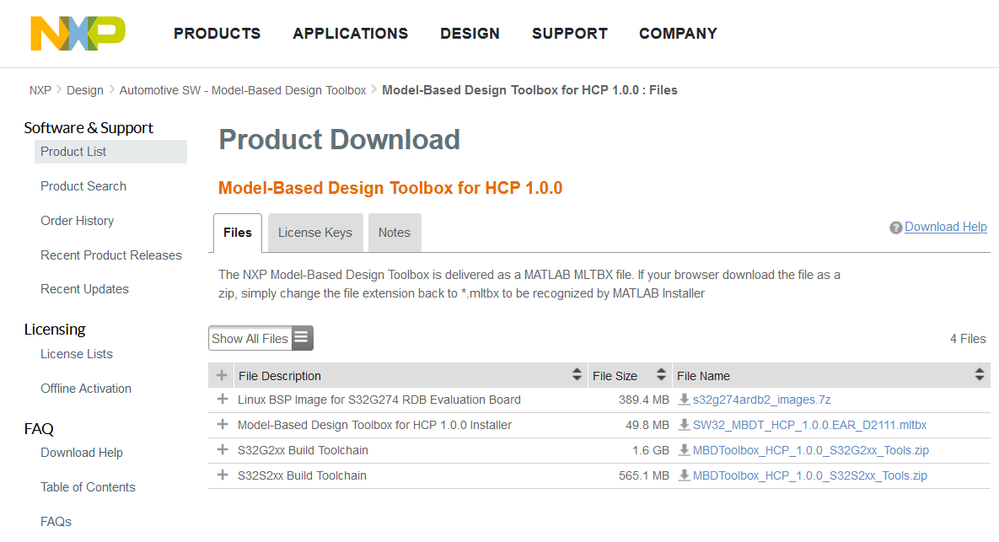This screenshot has height=542, width=999.
Task: Sort by File Size column arrows
Action: (x=661, y=374)
